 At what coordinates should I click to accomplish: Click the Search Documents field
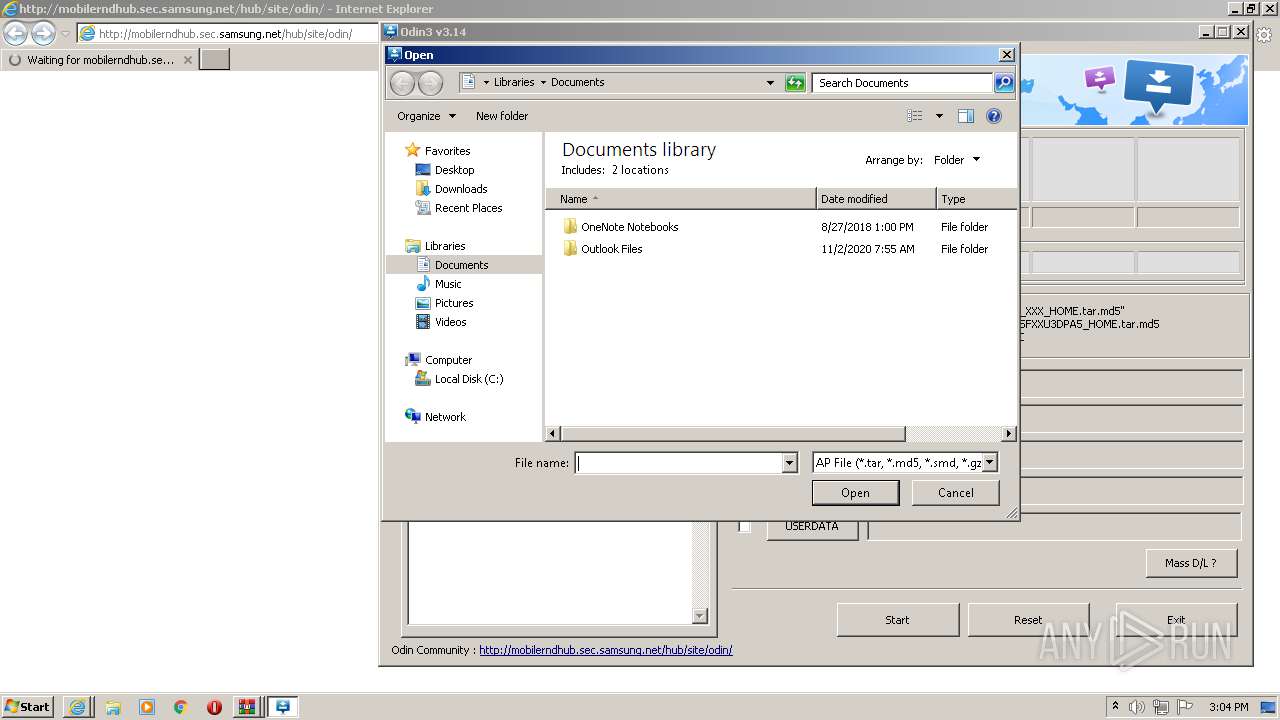(x=903, y=83)
